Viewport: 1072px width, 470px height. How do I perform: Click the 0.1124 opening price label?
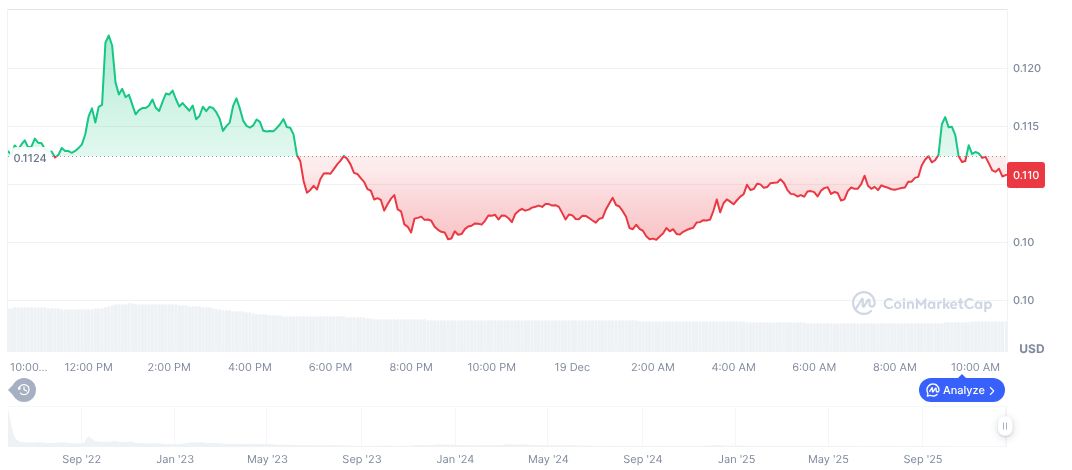30,157
